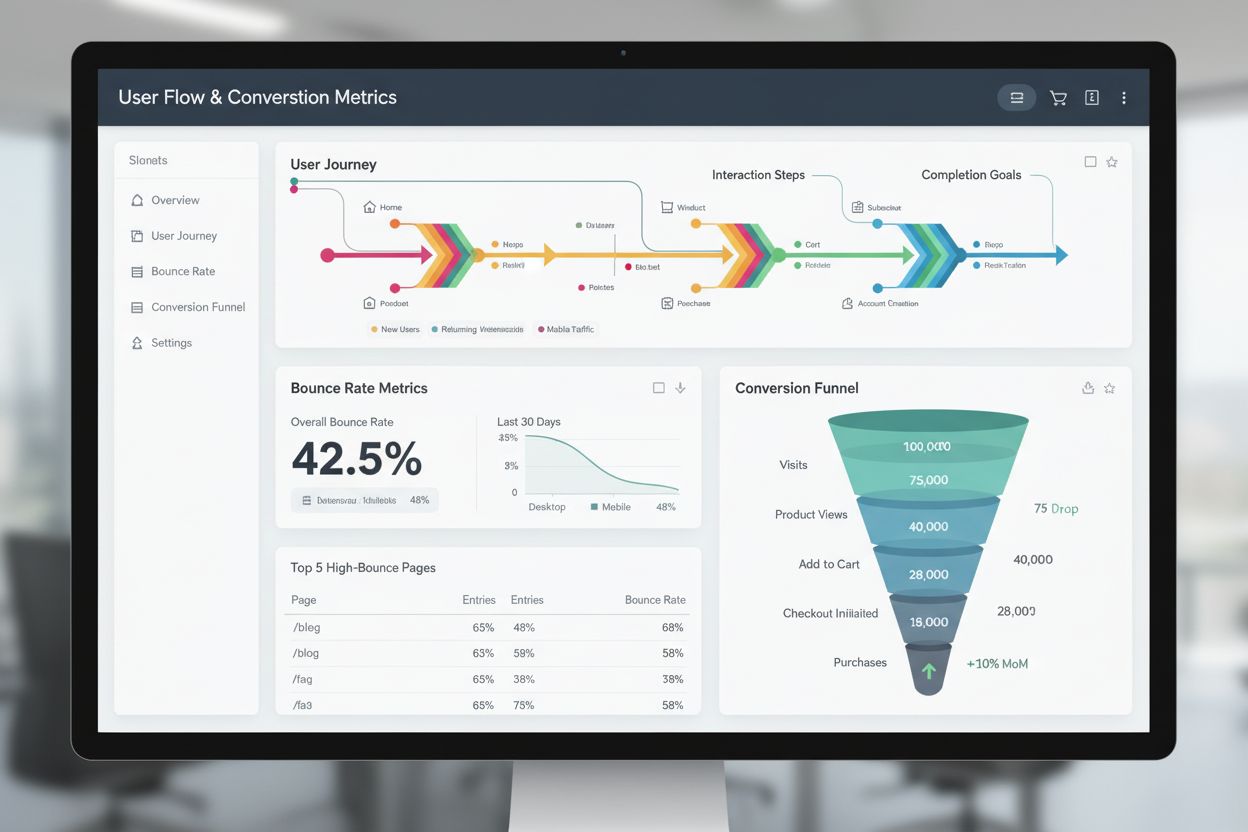This screenshot has height=832, width=1248.
Task: Toggle the checkbox on User Journey panel
Action: (1090, 161)
